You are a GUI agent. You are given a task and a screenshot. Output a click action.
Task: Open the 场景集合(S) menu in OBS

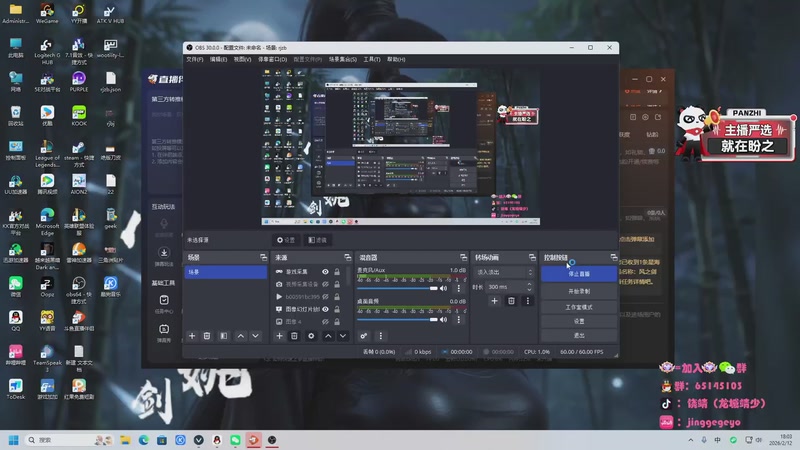342,59
